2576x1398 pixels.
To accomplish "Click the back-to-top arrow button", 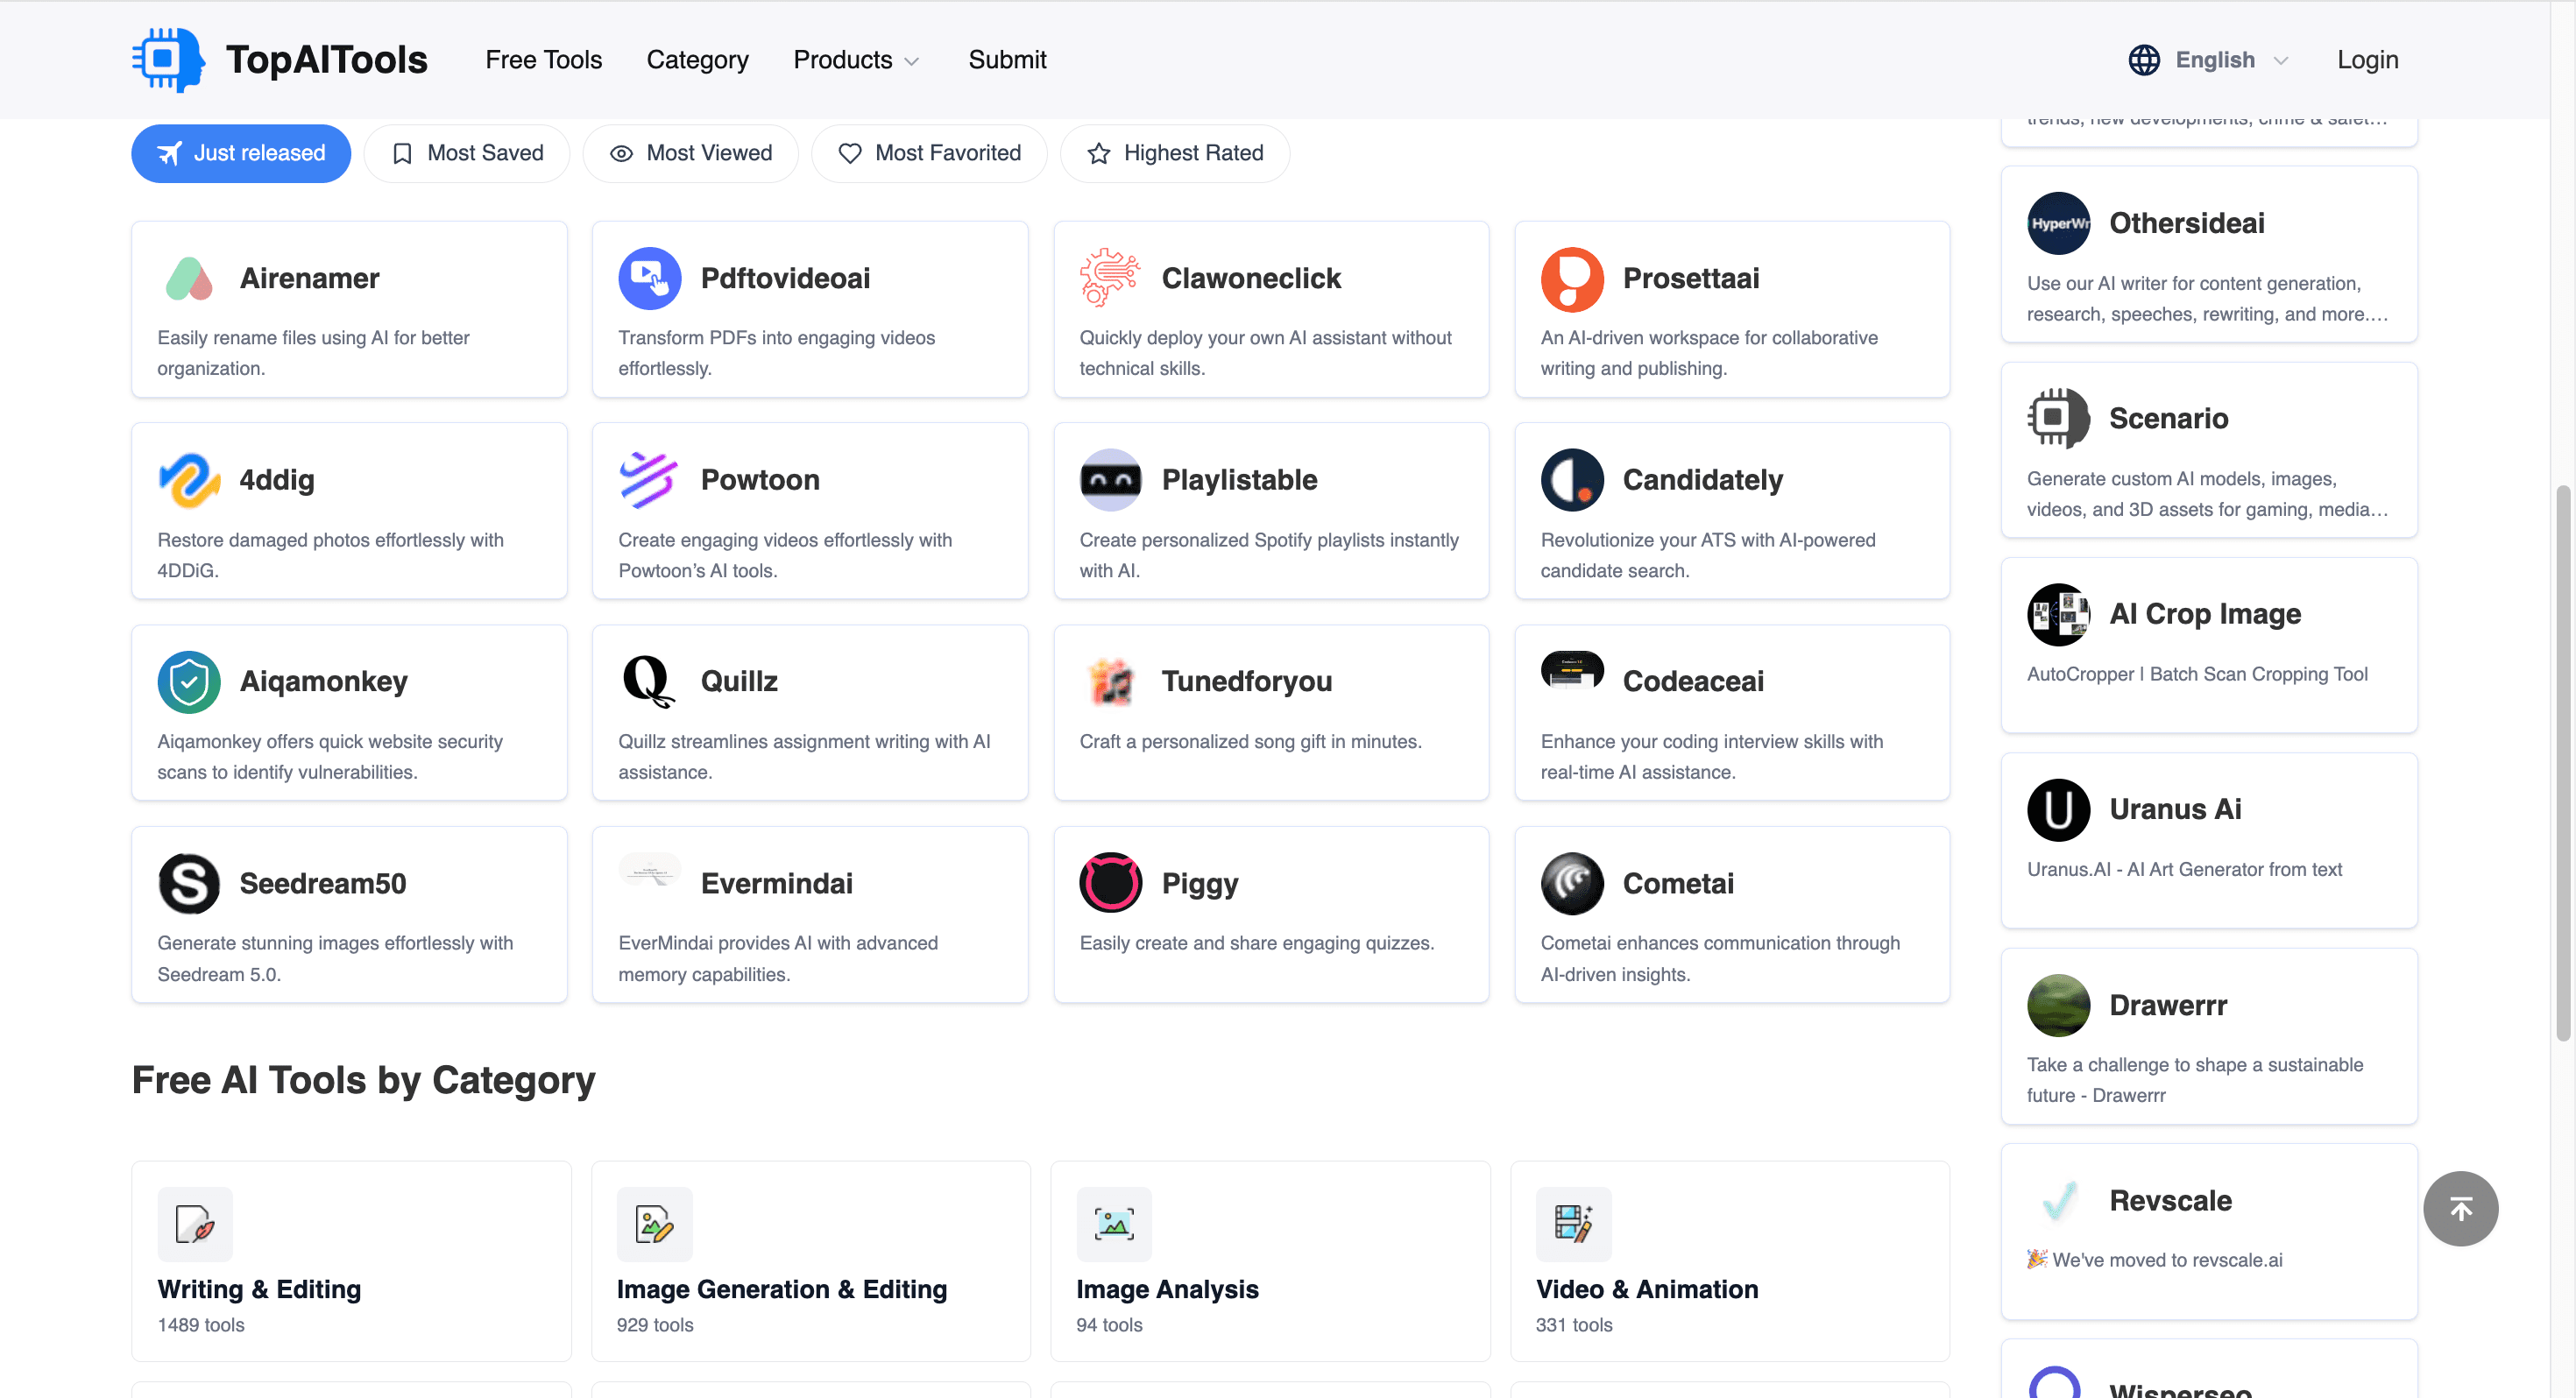I will (x=2461, y=1210).
